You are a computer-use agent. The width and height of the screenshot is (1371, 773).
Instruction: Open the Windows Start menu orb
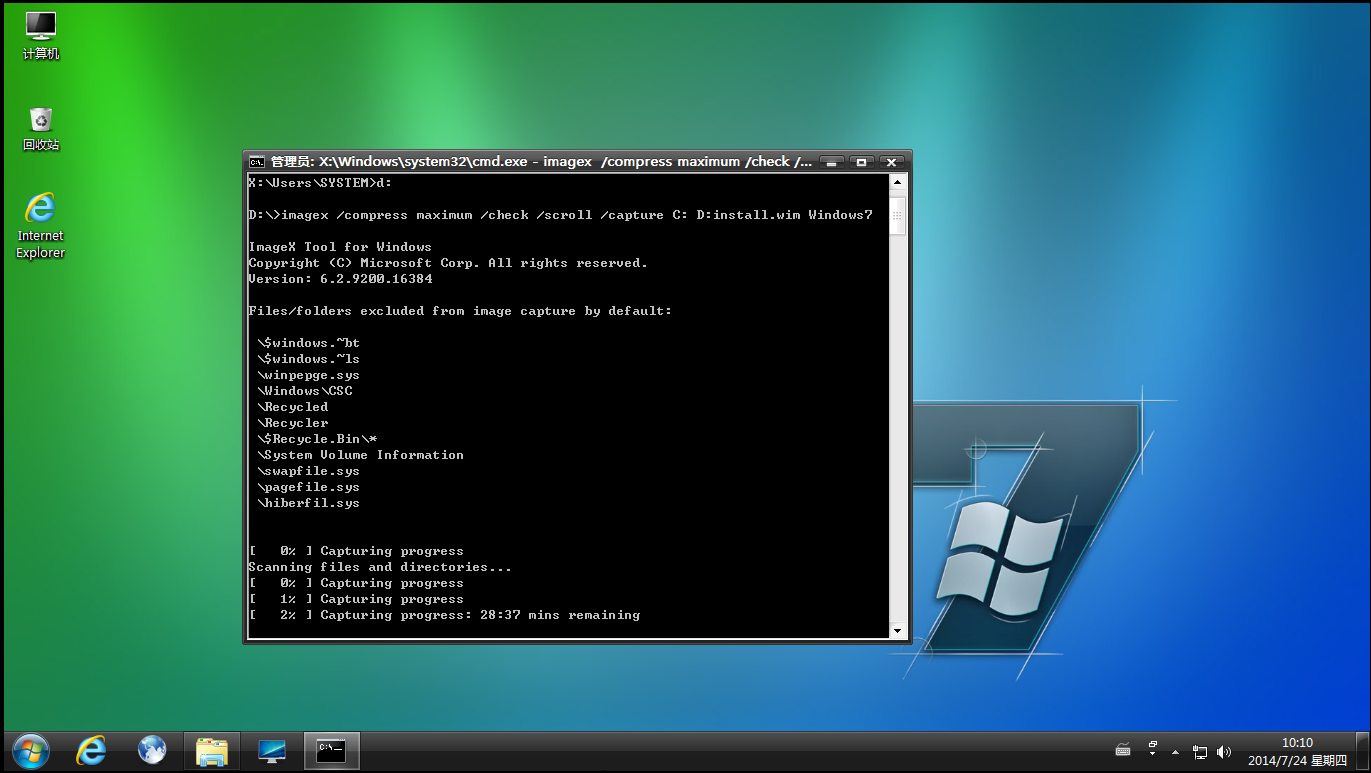point(29,751)
